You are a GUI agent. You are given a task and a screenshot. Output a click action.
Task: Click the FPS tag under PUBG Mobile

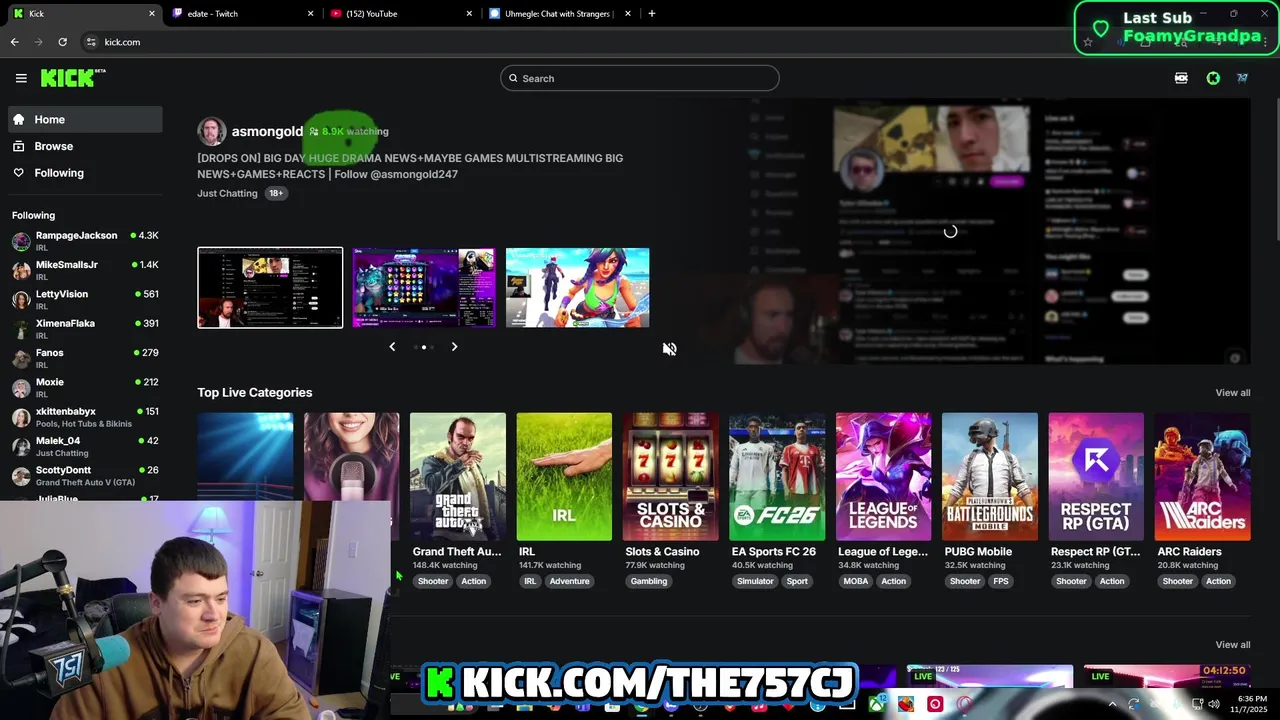click(1001, 581)
